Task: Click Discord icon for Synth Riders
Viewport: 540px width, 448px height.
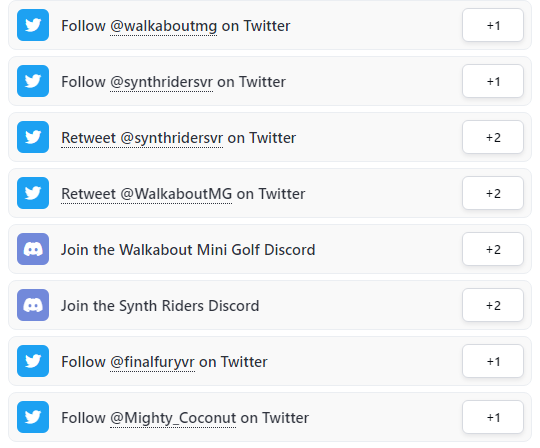Action: tap(33, 305)
